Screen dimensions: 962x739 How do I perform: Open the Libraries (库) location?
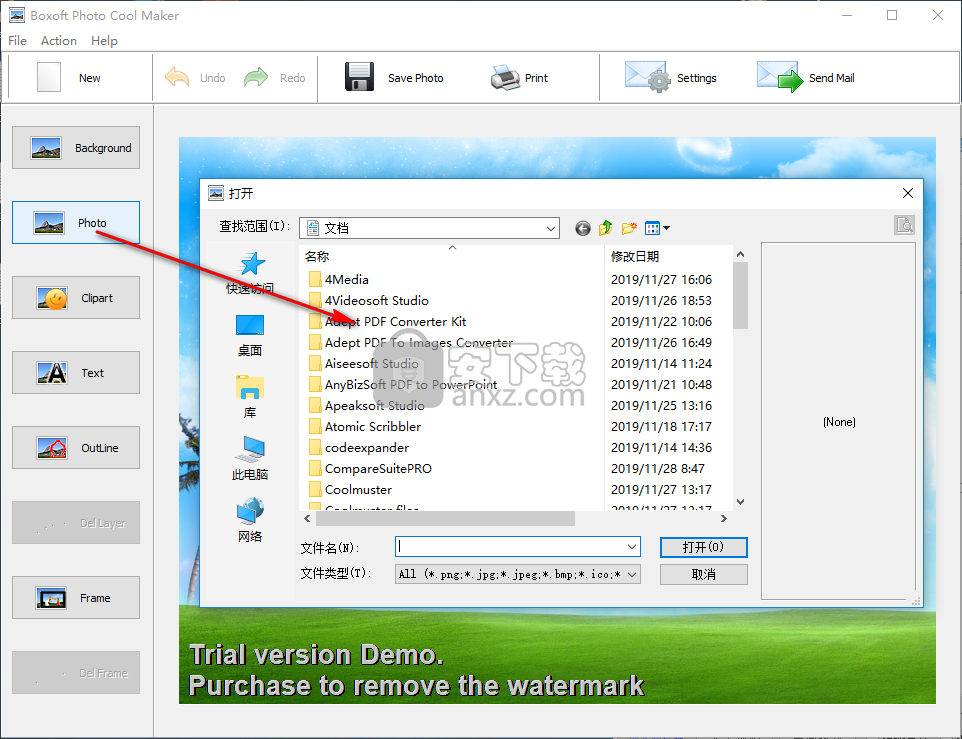pos(250,397)
